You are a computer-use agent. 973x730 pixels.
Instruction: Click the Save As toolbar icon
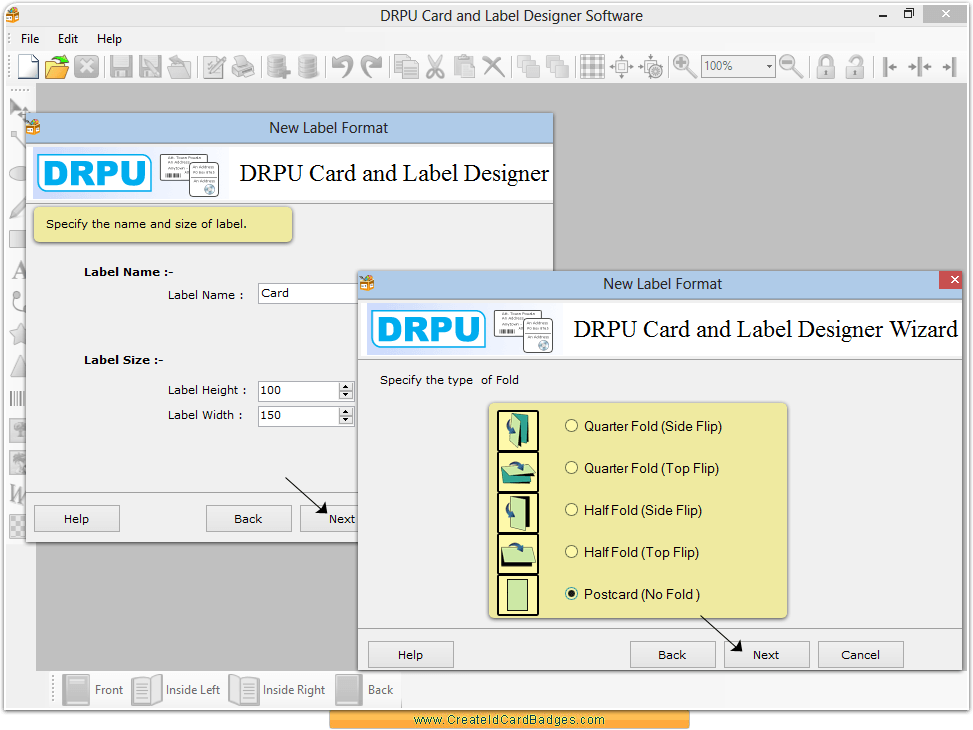point(150,66)
